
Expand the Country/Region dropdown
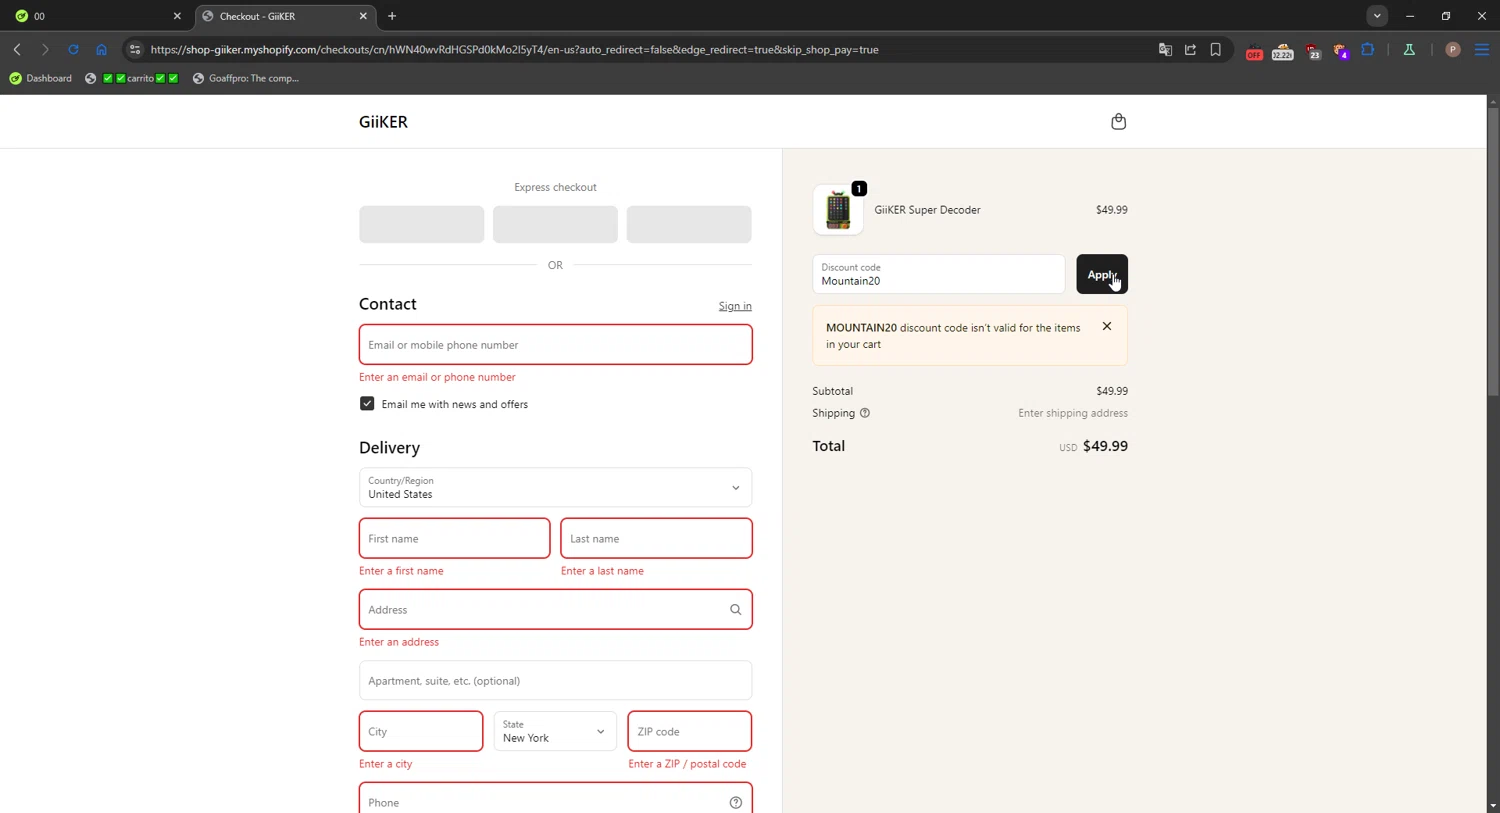click(555, 488)
